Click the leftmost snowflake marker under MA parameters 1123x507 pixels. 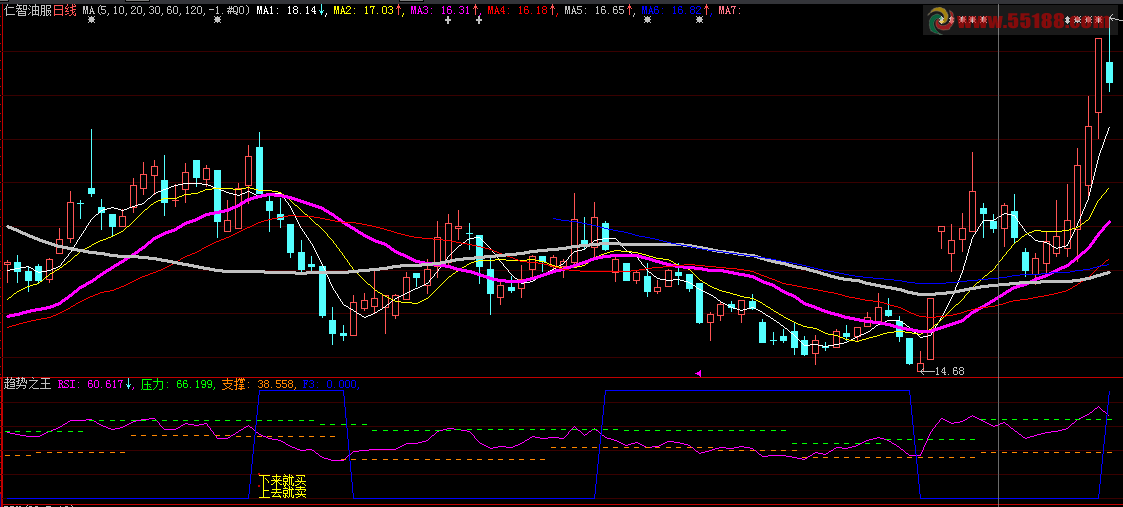coord(91,21)
